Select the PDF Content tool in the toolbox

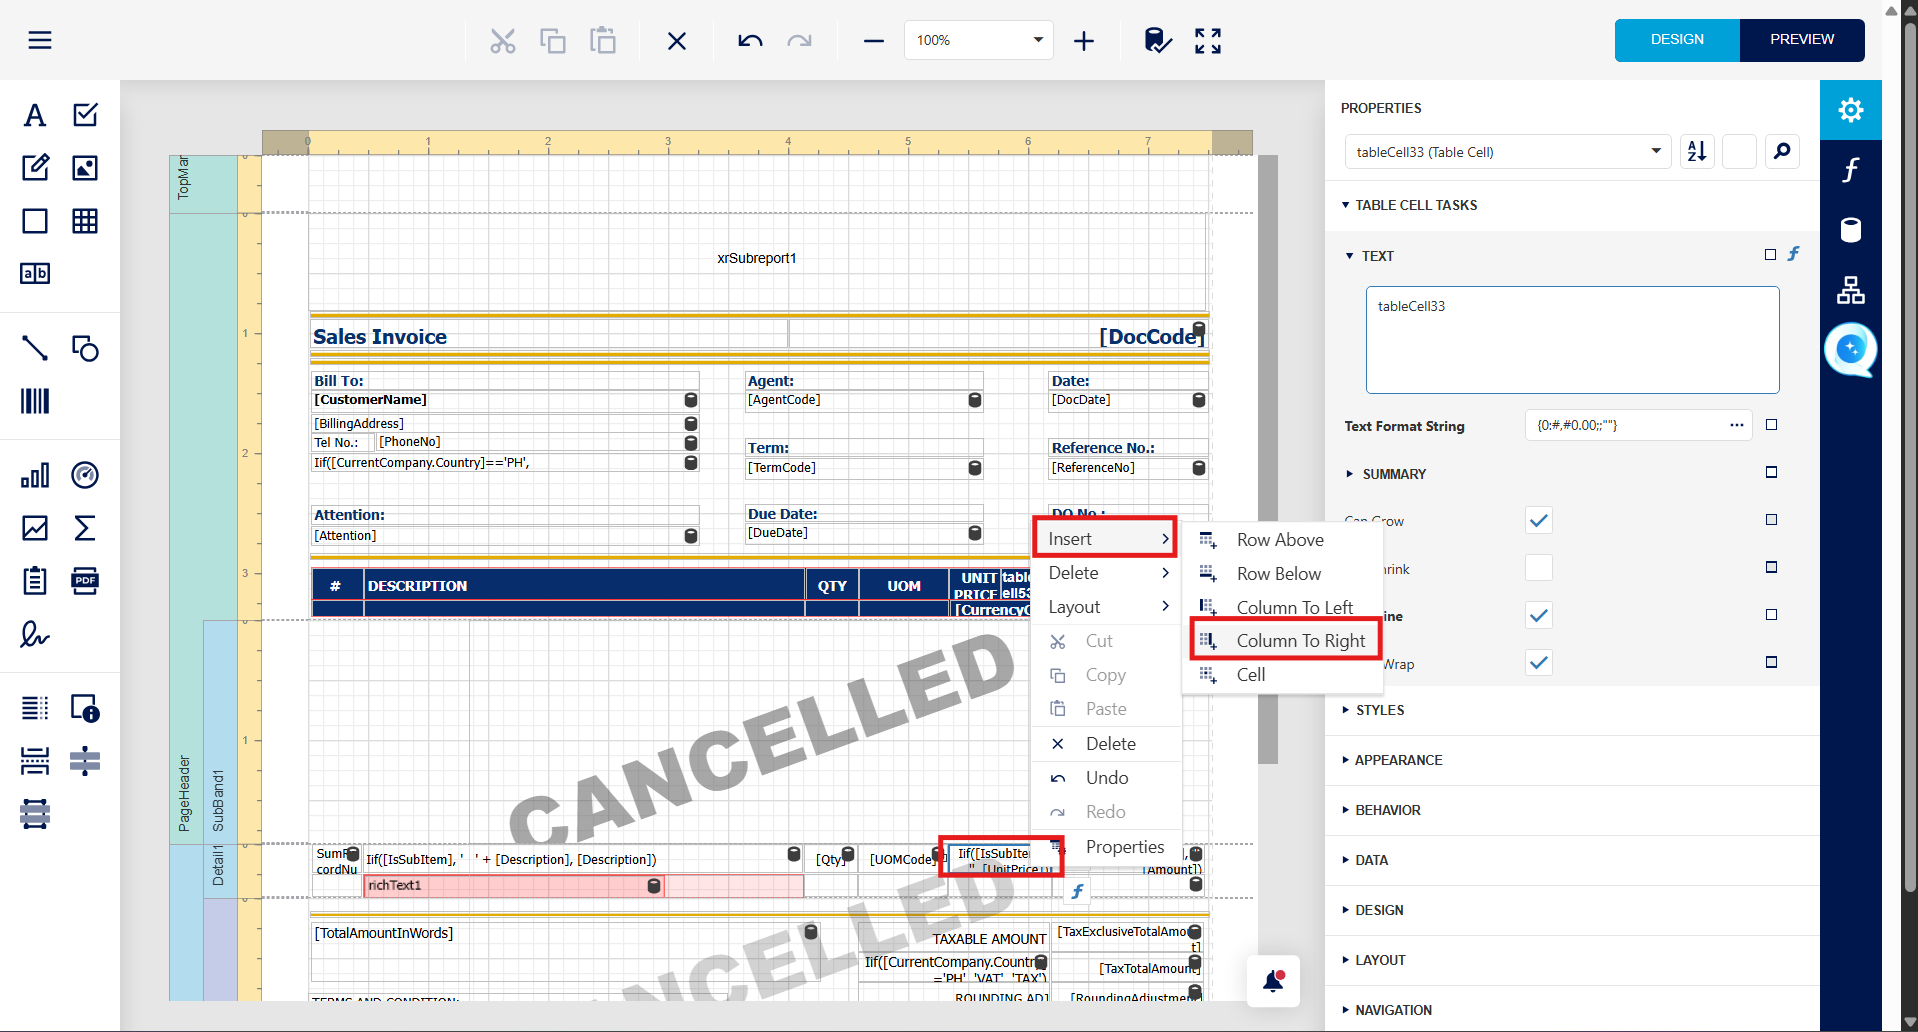85,581
